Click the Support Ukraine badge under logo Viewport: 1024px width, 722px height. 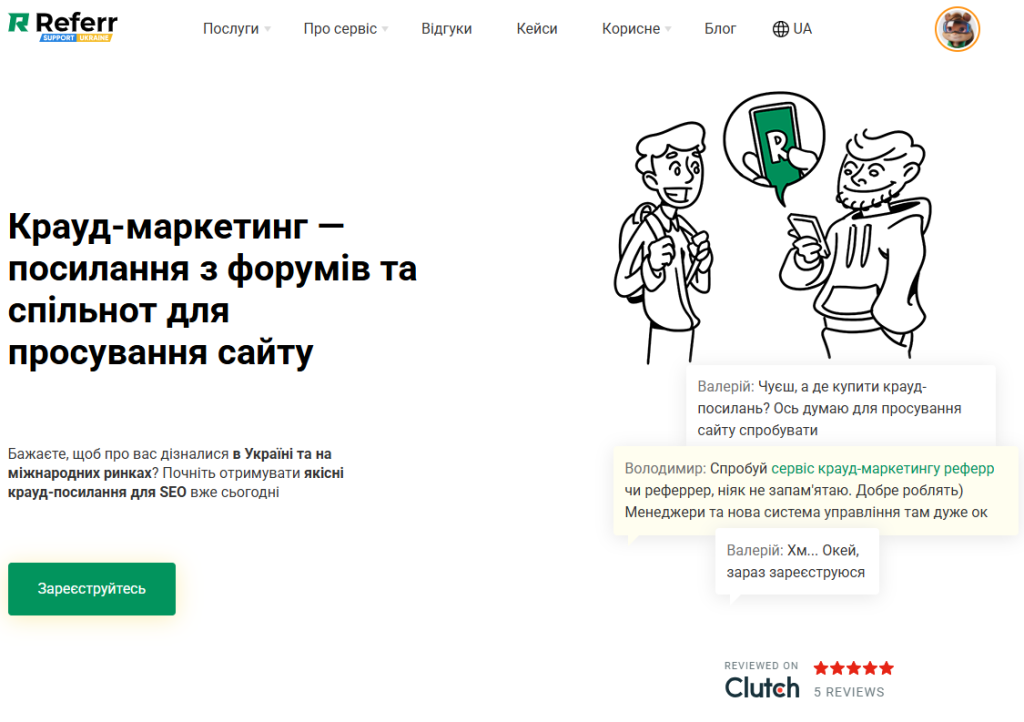(x=76, y=38)
